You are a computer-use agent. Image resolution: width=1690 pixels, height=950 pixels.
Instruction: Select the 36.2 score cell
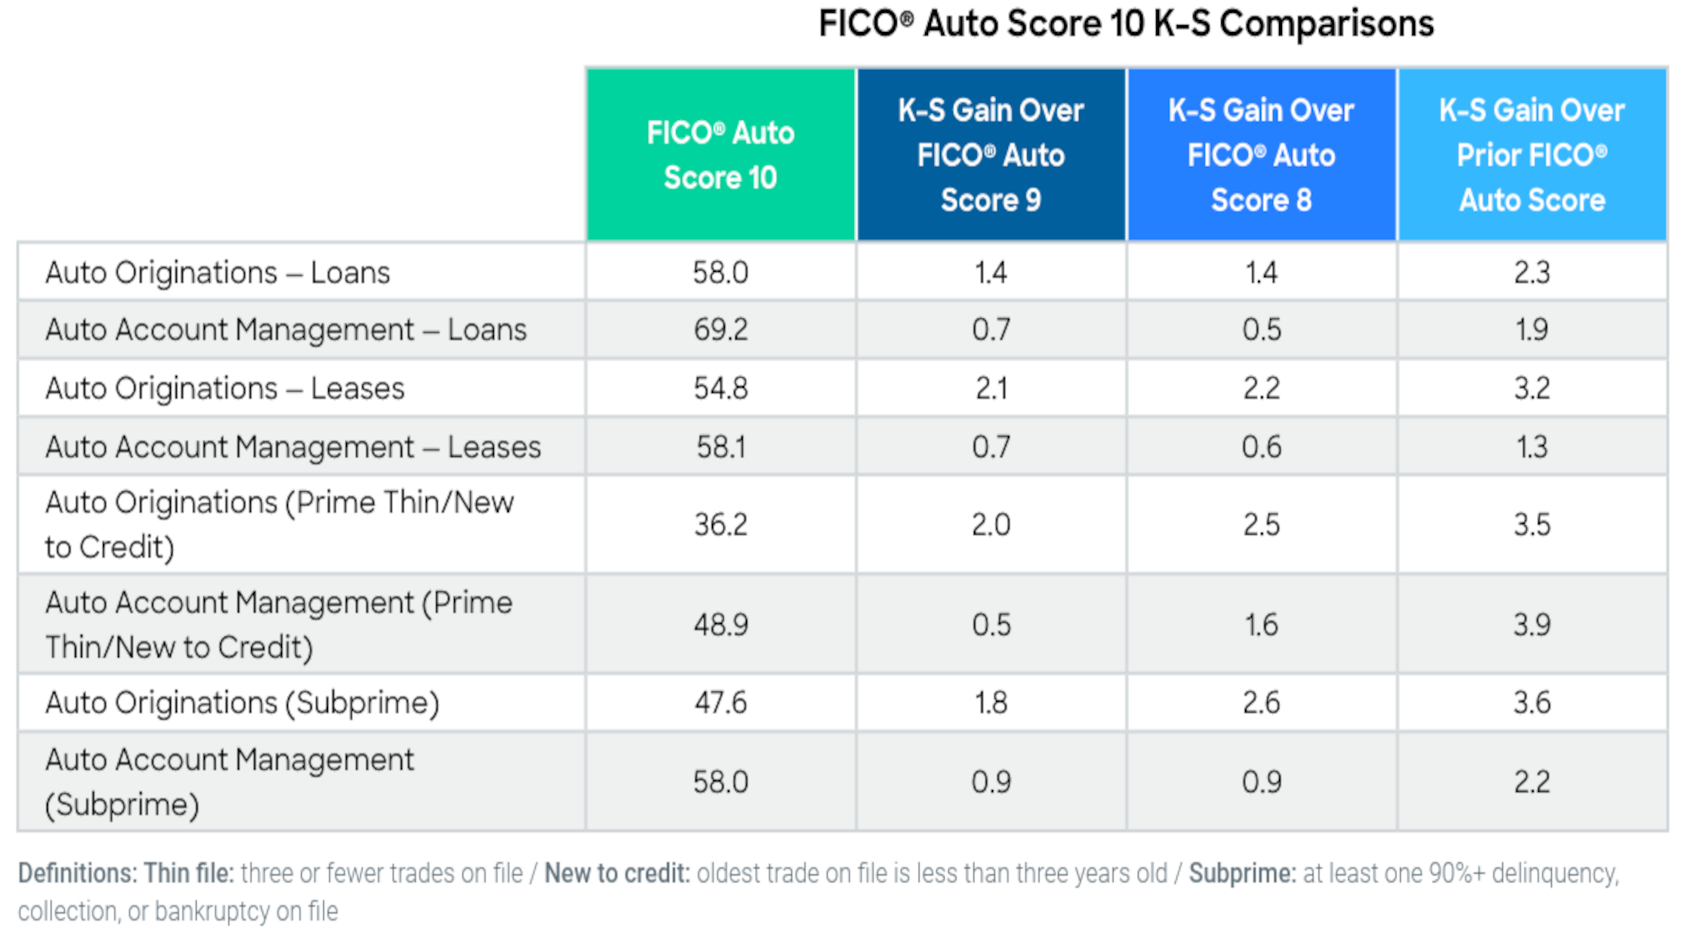(720, 524)
